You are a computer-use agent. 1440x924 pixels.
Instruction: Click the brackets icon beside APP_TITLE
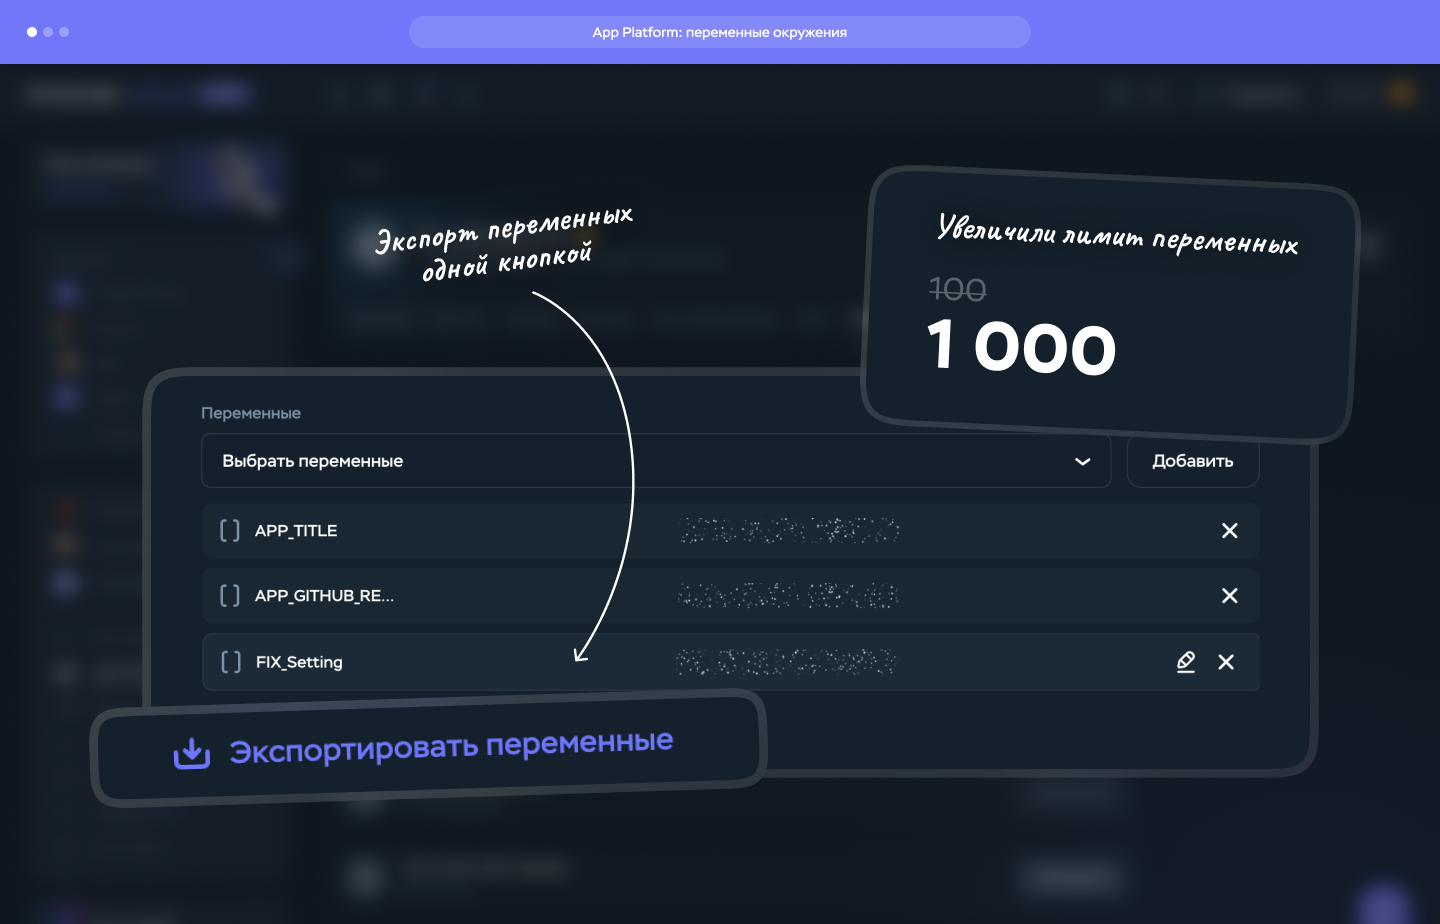230,531
